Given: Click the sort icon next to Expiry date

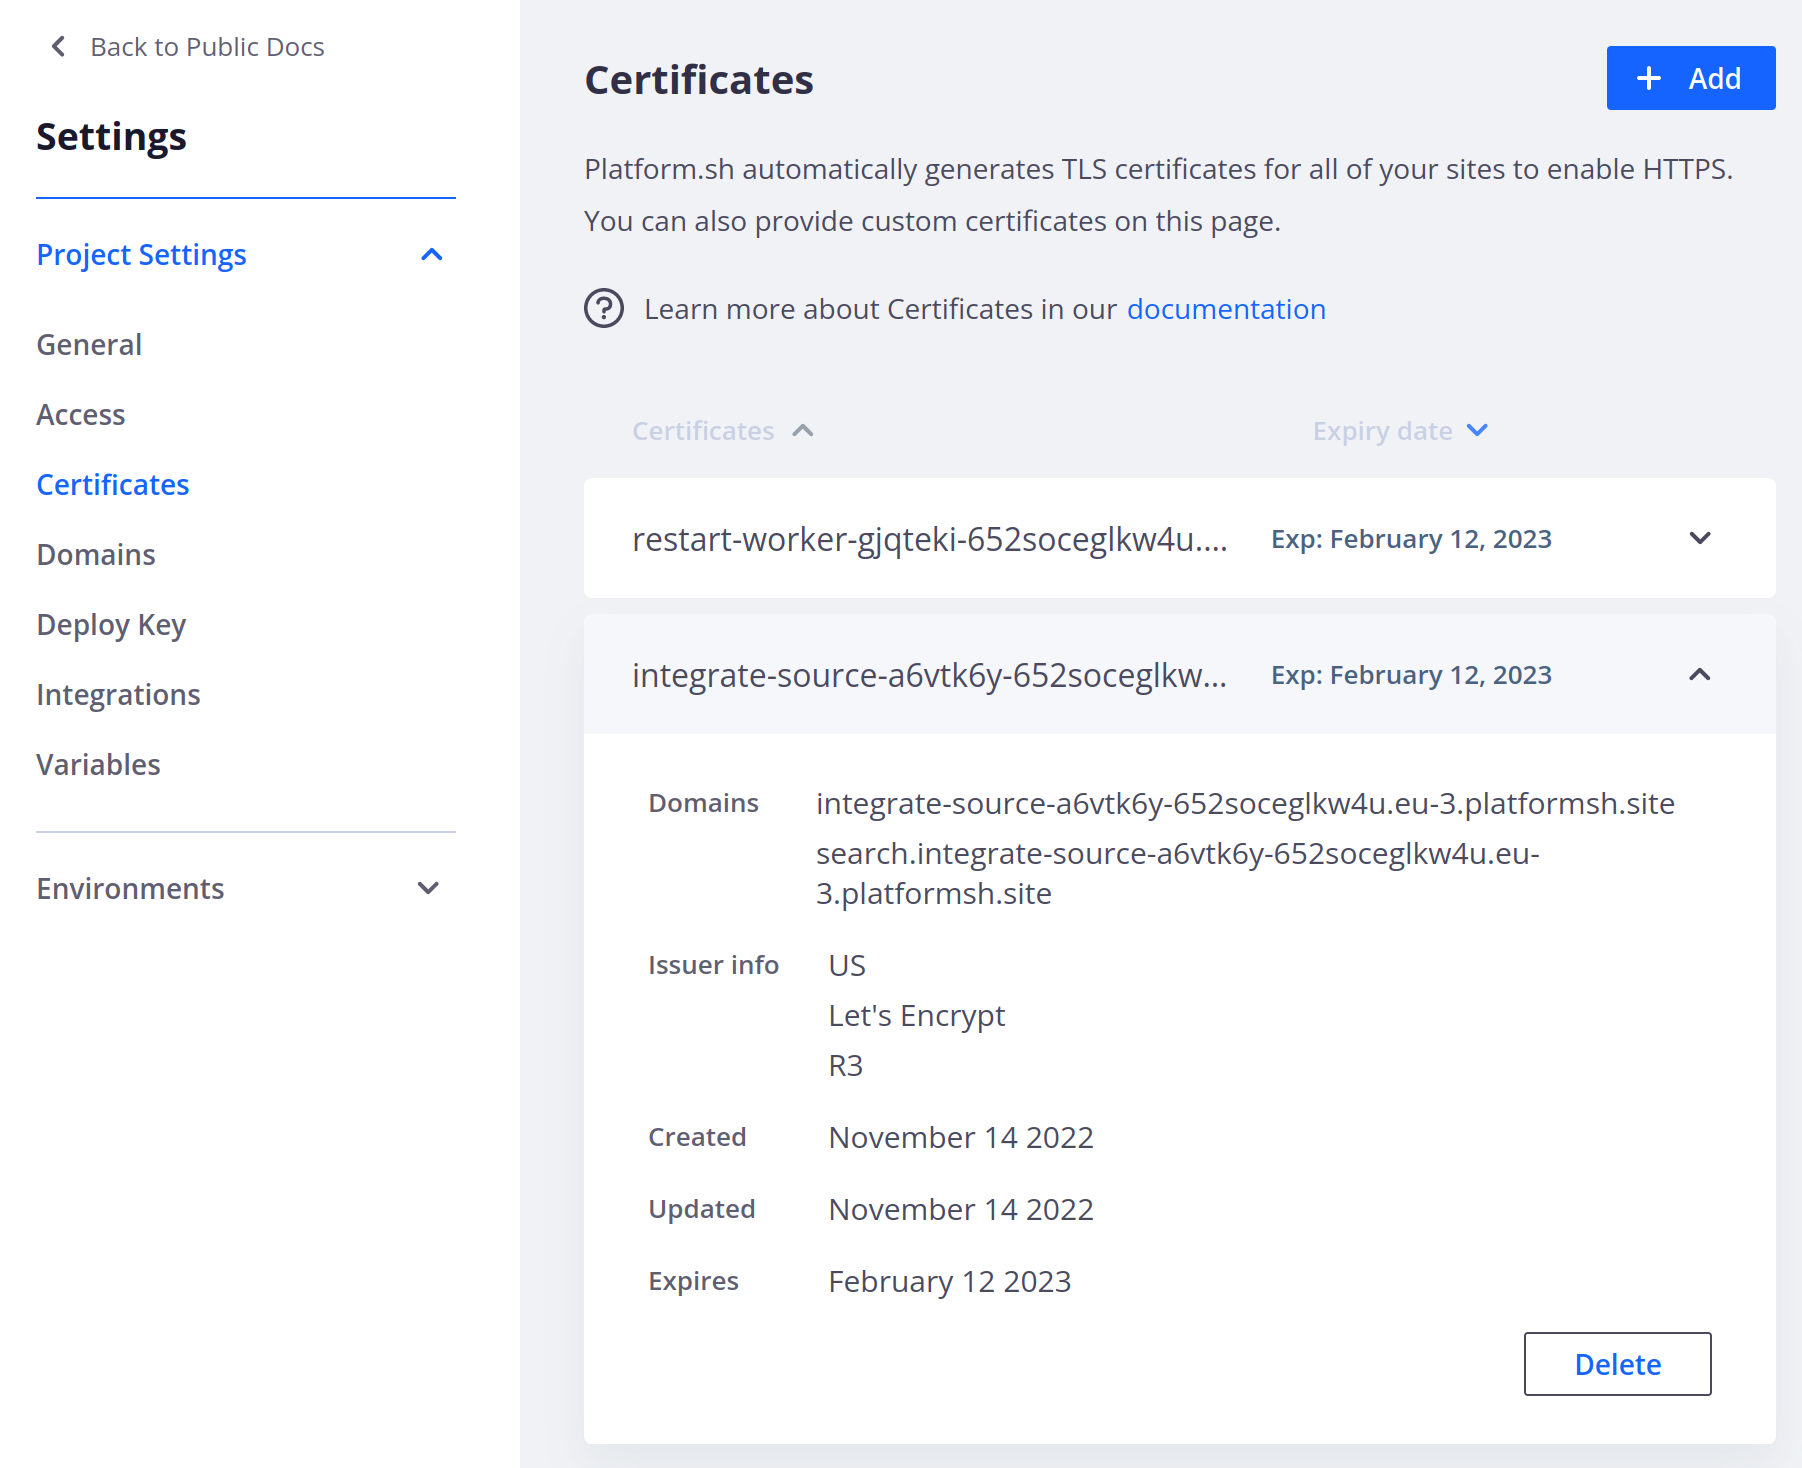Looking at the screenshot, I should (1477, 430).
